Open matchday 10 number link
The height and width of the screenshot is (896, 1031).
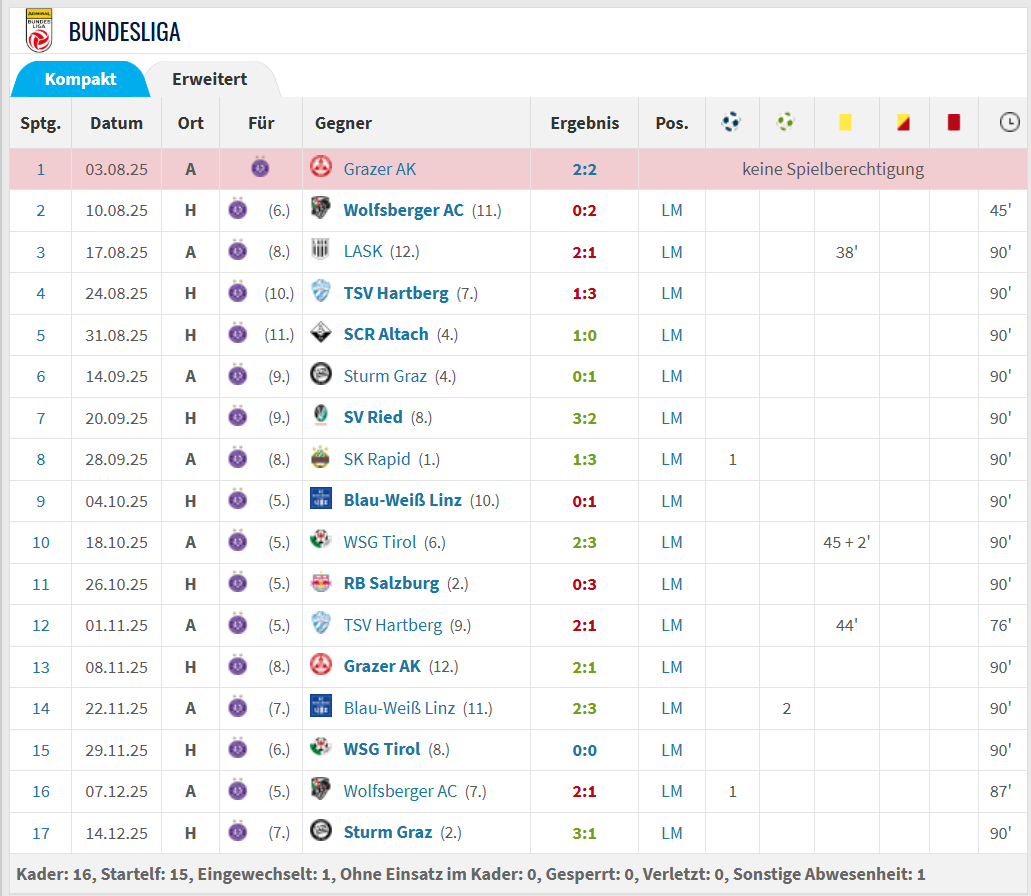point(41,542)
